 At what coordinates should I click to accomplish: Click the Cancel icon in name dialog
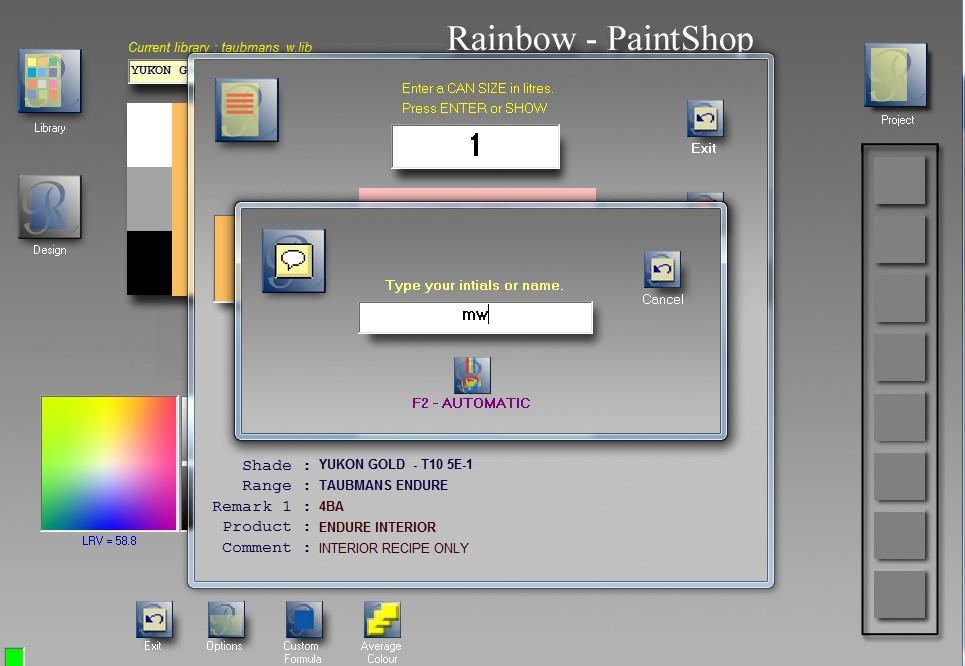662,270
